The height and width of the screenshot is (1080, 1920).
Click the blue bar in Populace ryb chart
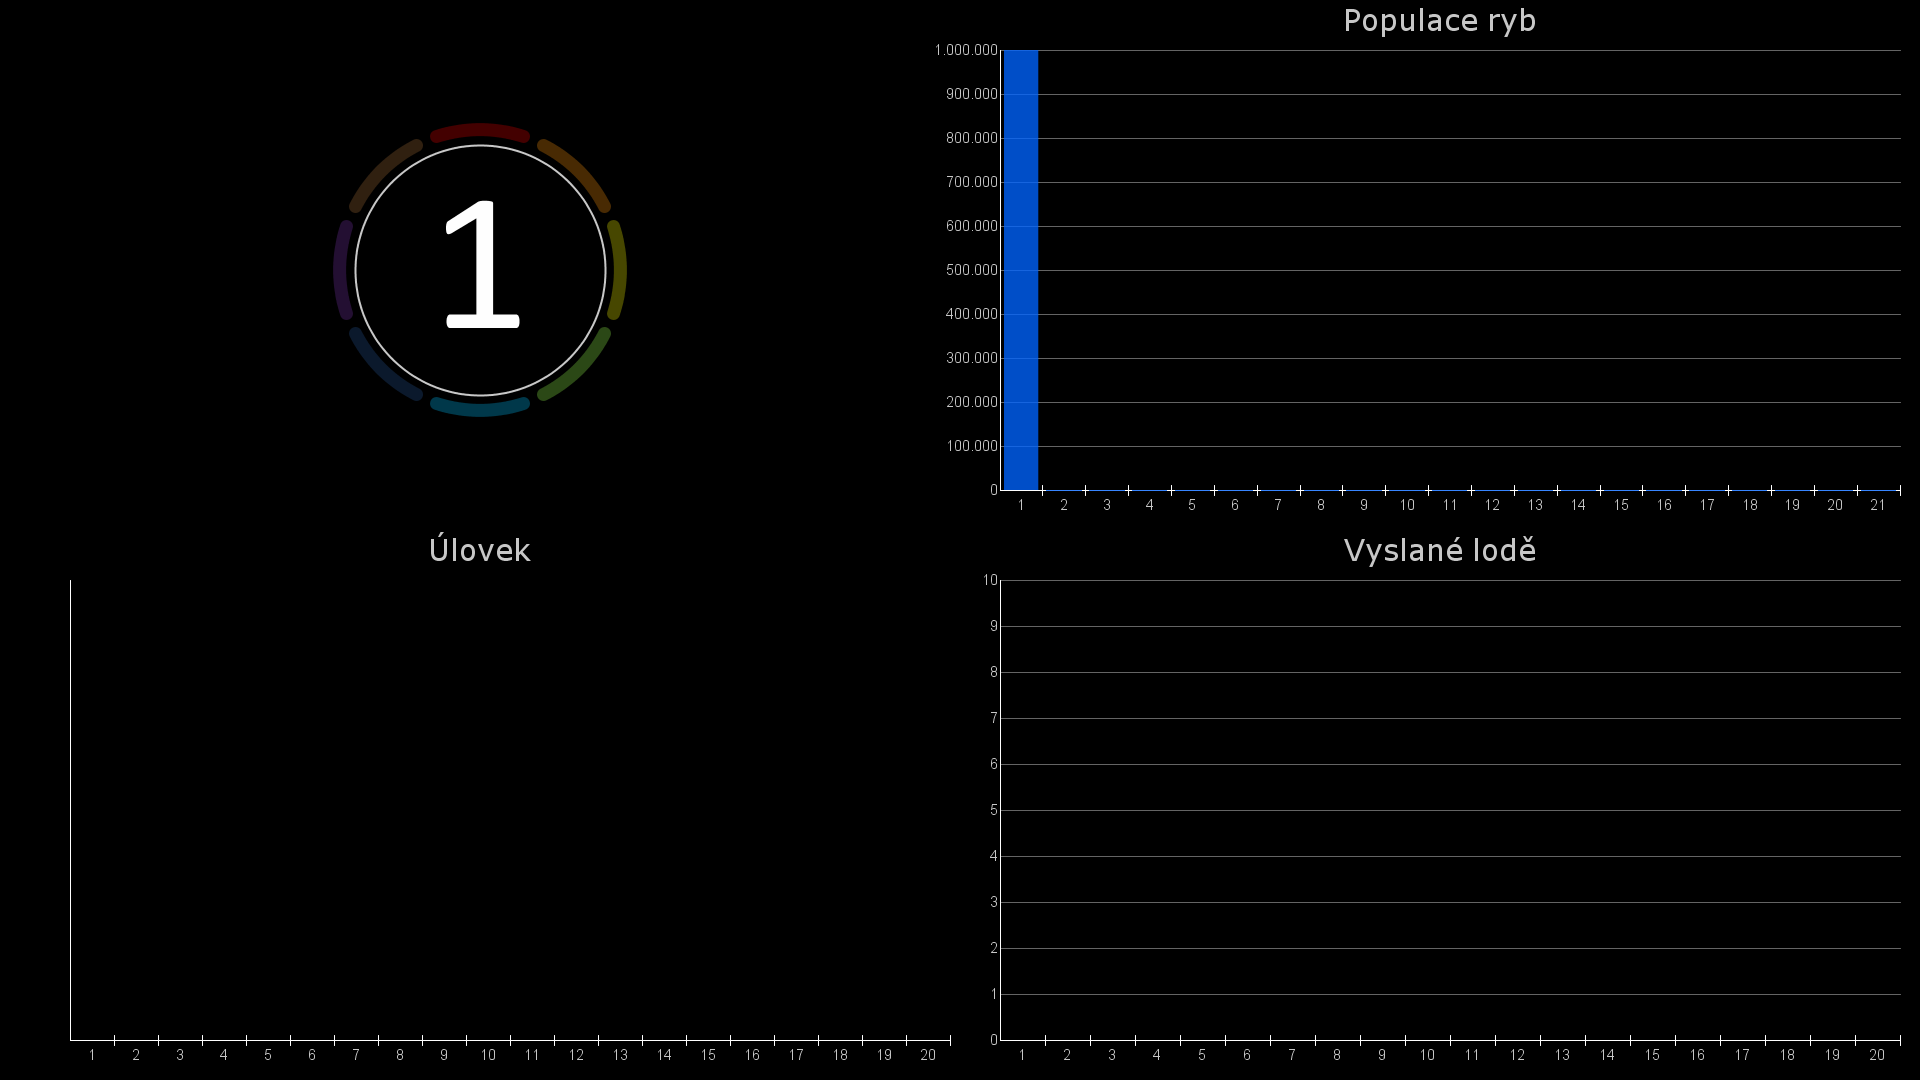pyautogui.click(x=1020, y=270)
